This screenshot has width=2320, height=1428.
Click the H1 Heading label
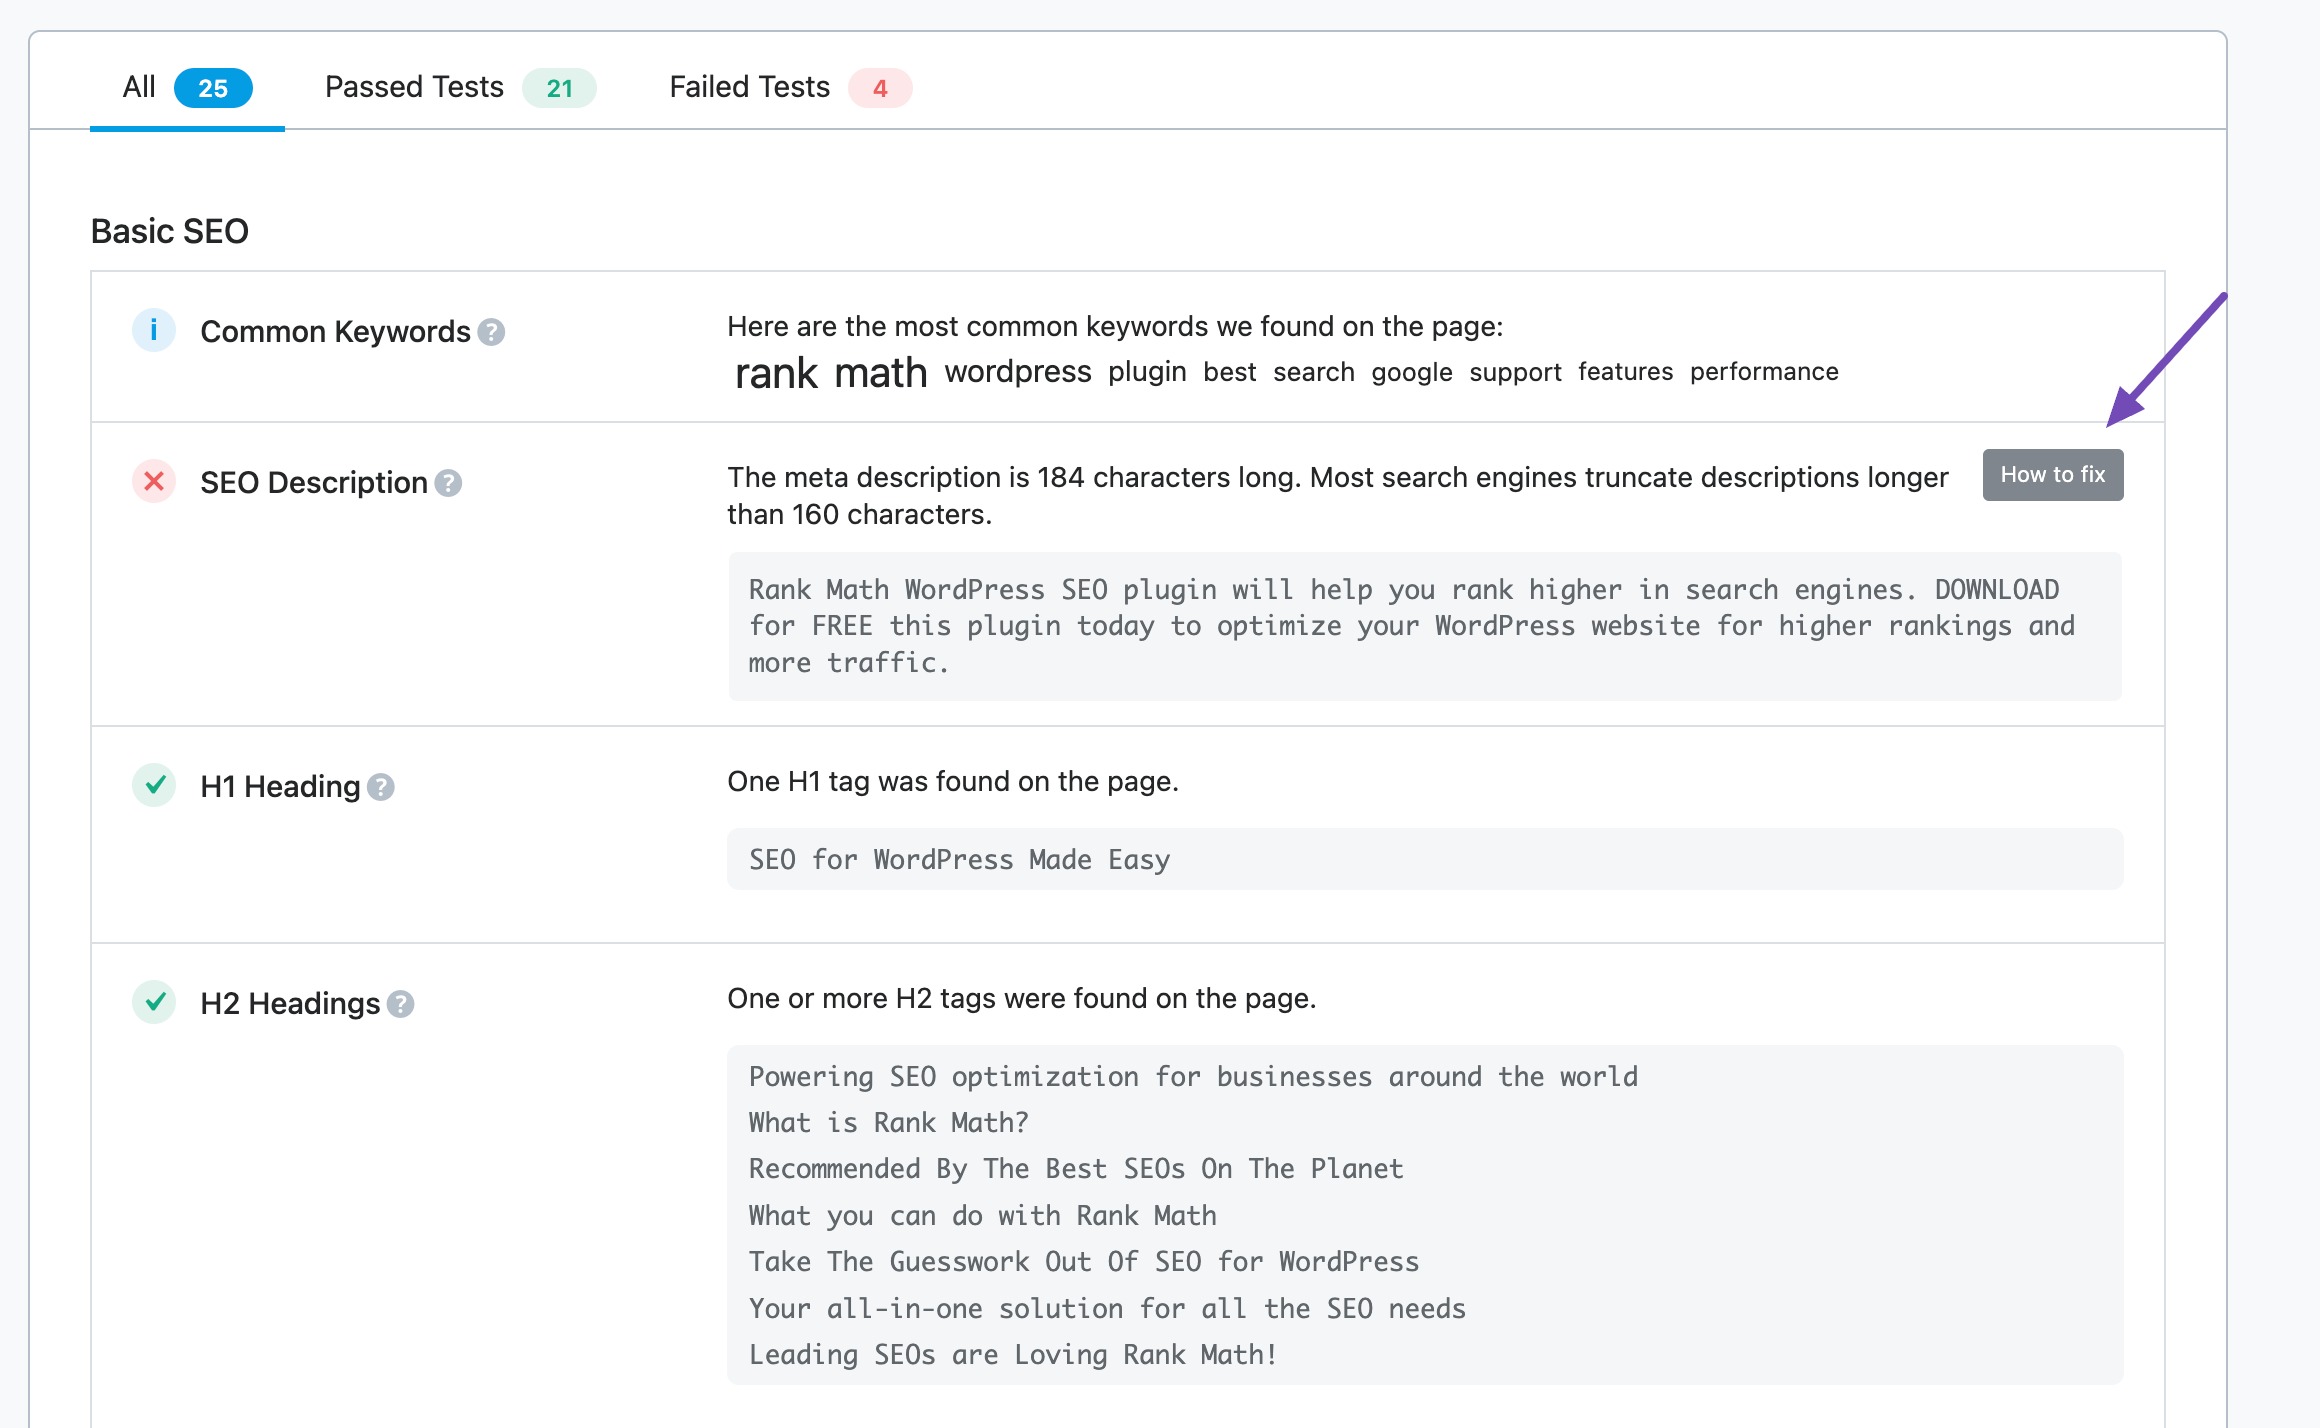(x=280, y=787)
